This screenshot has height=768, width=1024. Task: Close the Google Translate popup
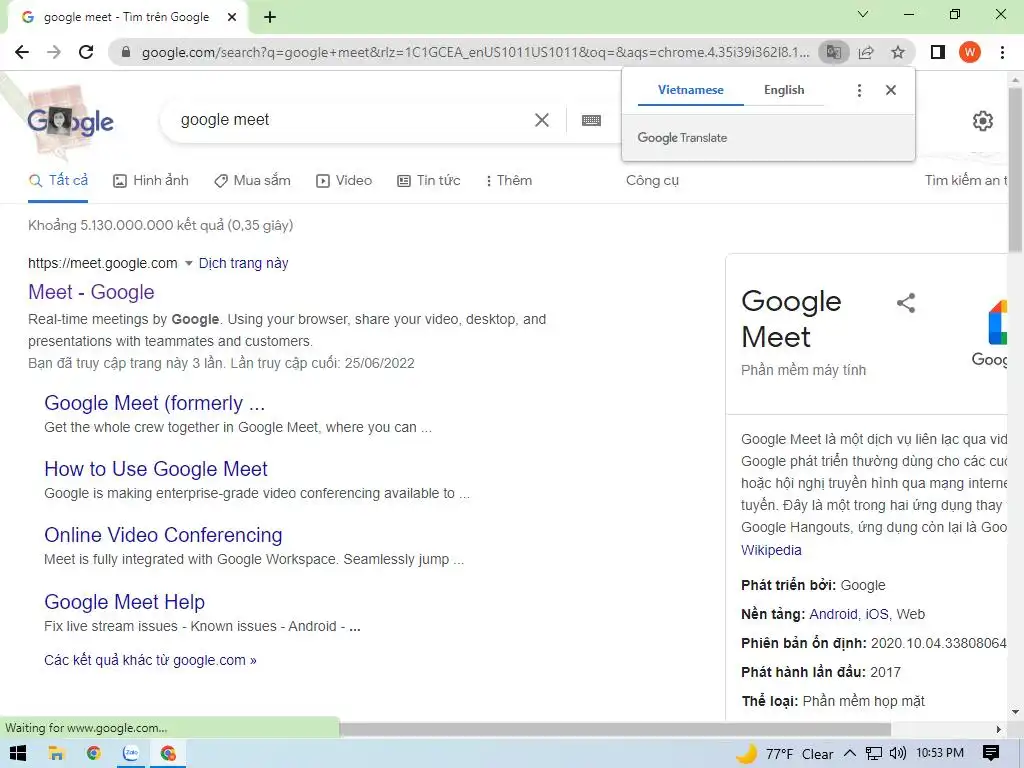click(891, 90)
